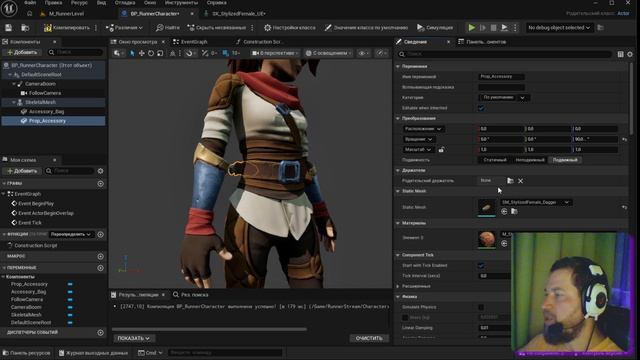This screenshot has width=640, height=360.
Task: Open My Blueprint panel settings gear
Action: tap(100, 171)
